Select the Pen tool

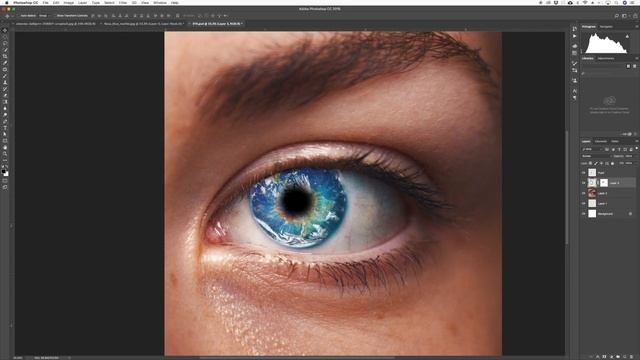pos(5,122)
